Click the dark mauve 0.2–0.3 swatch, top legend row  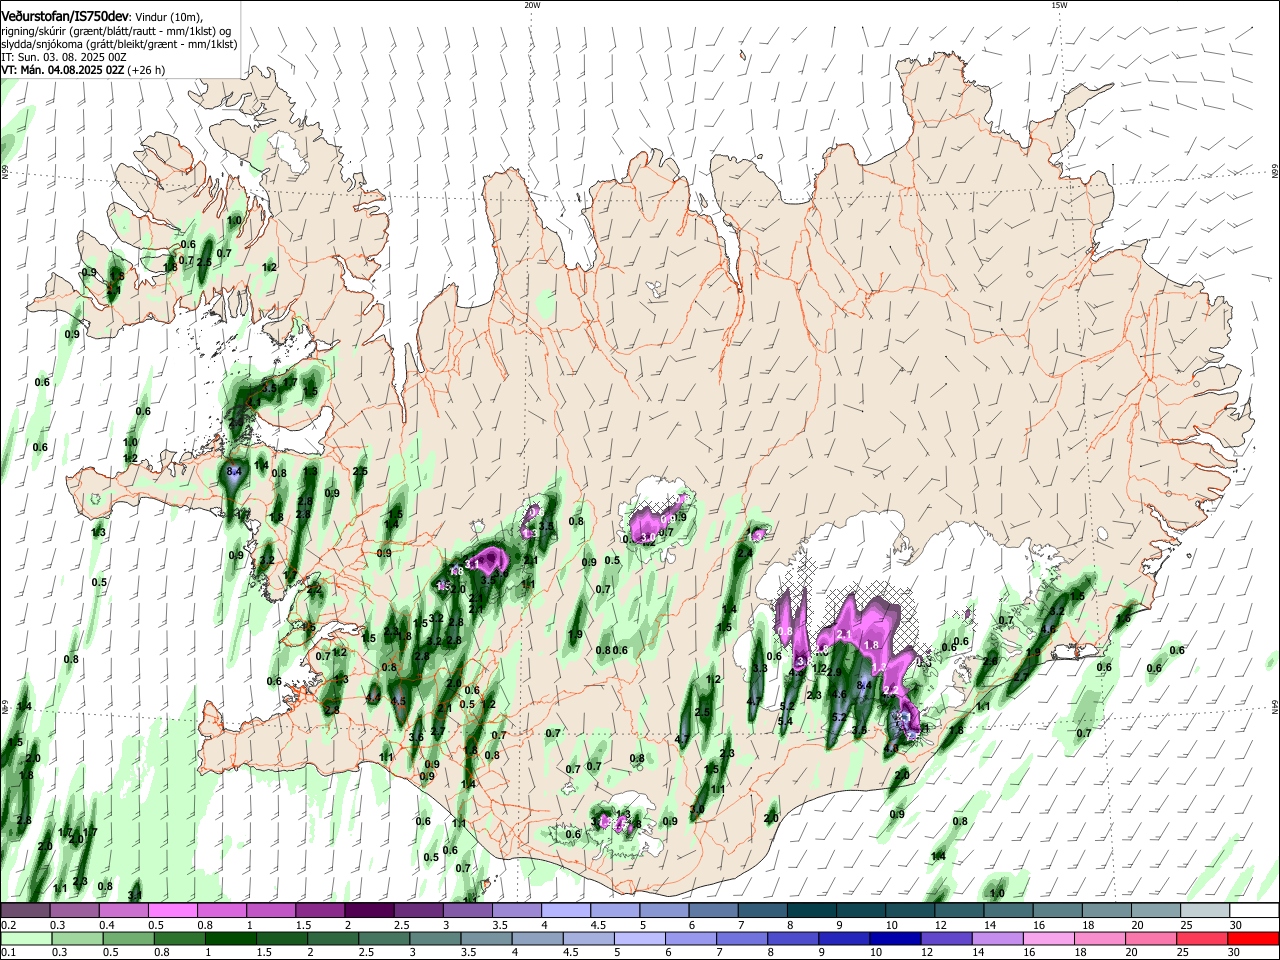[26, 911]
